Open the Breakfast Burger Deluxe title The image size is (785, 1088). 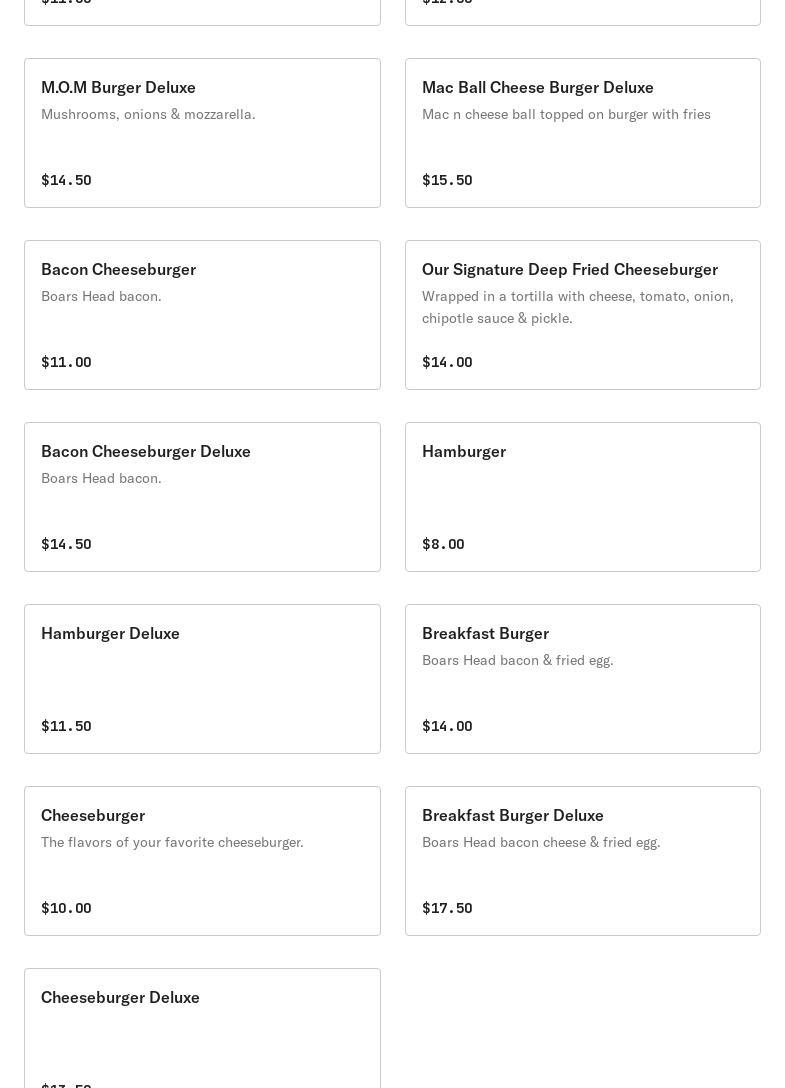click(x=513, y=816)
